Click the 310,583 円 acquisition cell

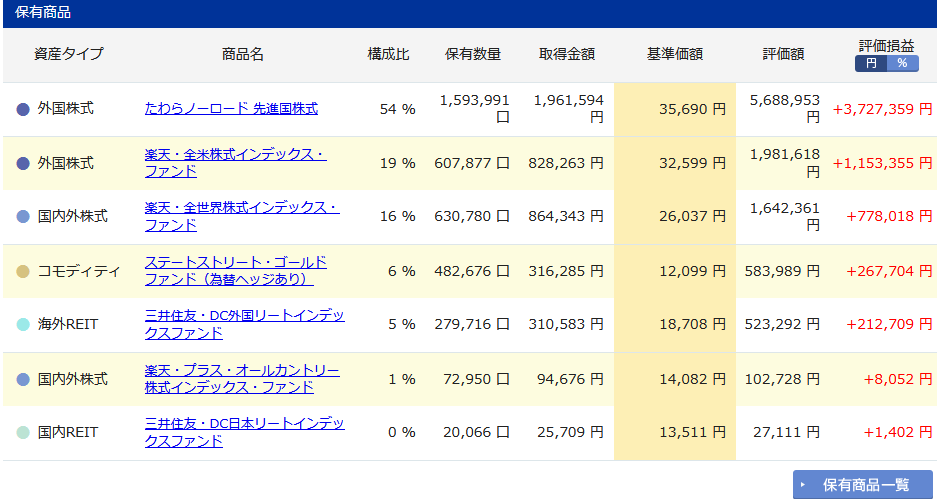pos(567,324)
